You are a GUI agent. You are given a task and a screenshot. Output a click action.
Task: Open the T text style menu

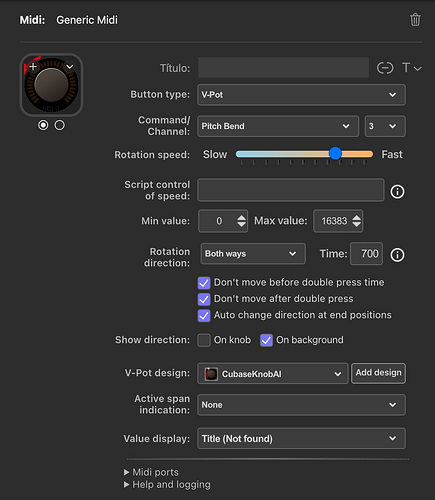[412, 68]
